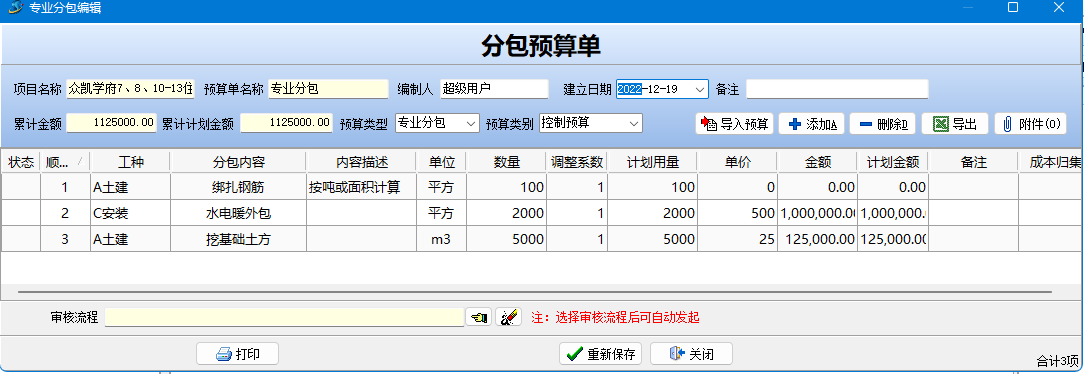Click the 删除 delete row button

point(883,124)
